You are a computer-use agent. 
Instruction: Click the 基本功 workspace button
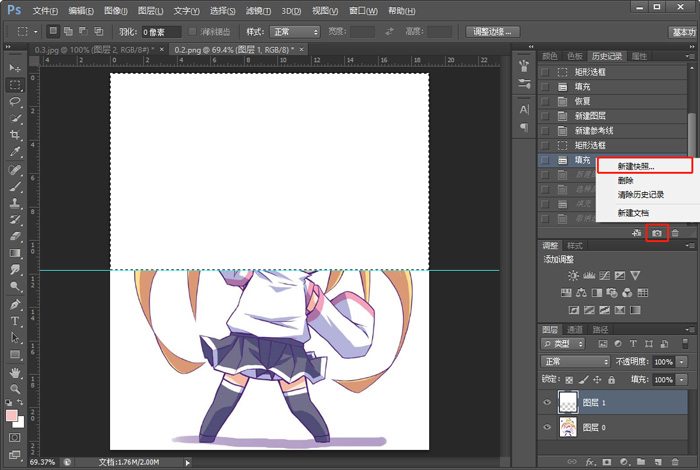683,32
